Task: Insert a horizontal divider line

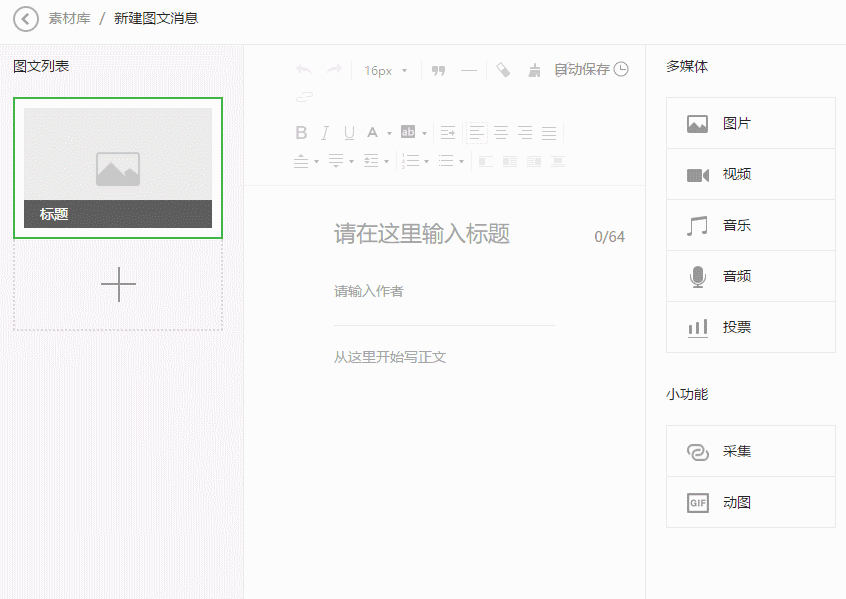Action: pyautogui.click(x=469, y=70)
